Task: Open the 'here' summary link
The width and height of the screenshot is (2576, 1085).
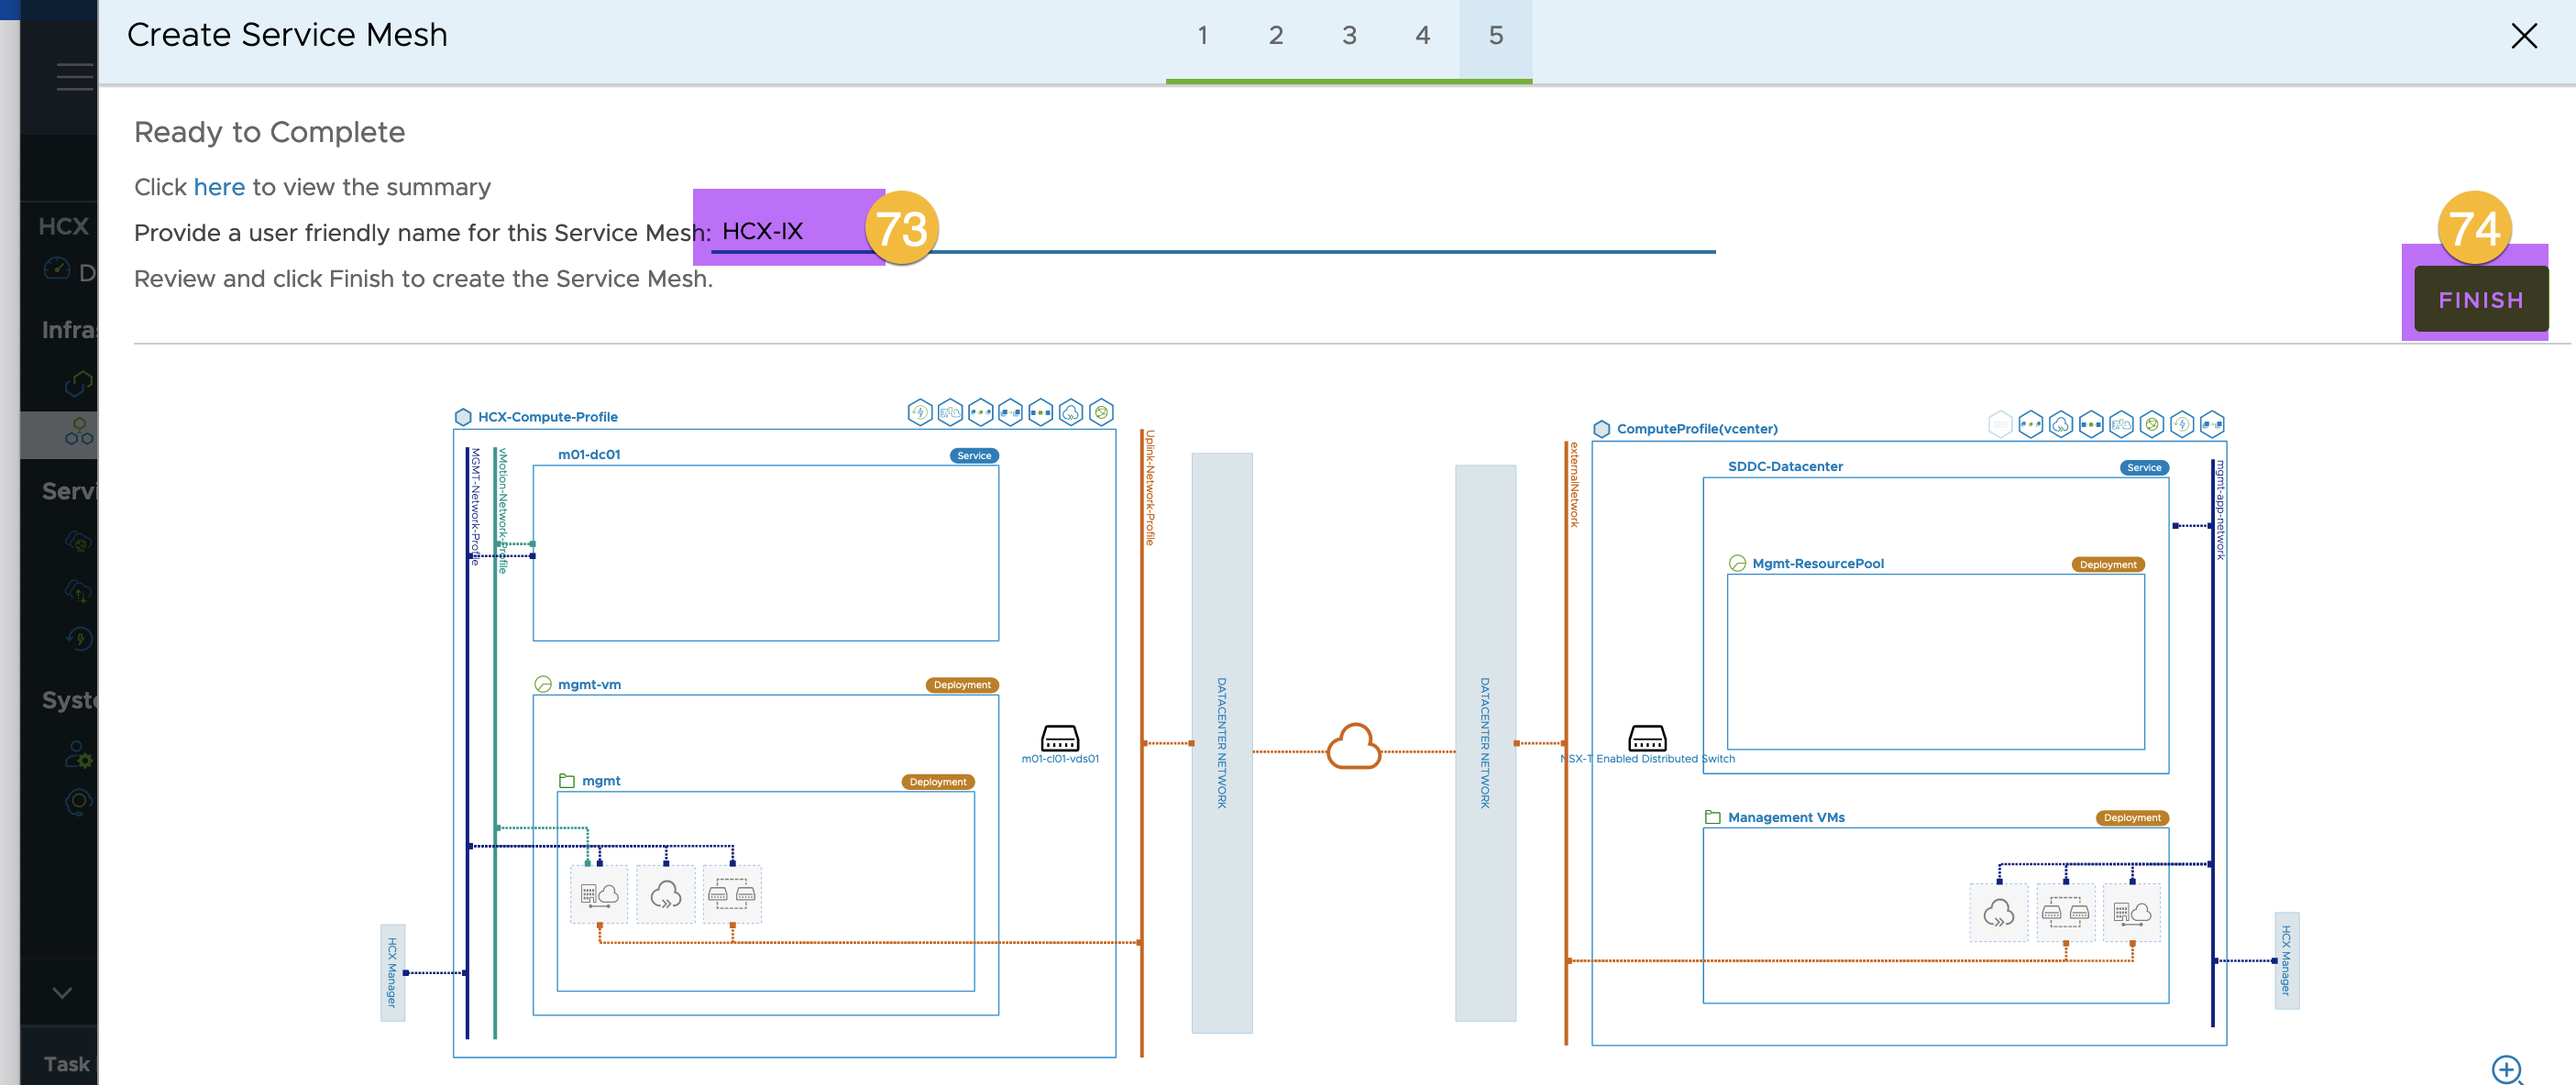Action: [x=219, y=187]
